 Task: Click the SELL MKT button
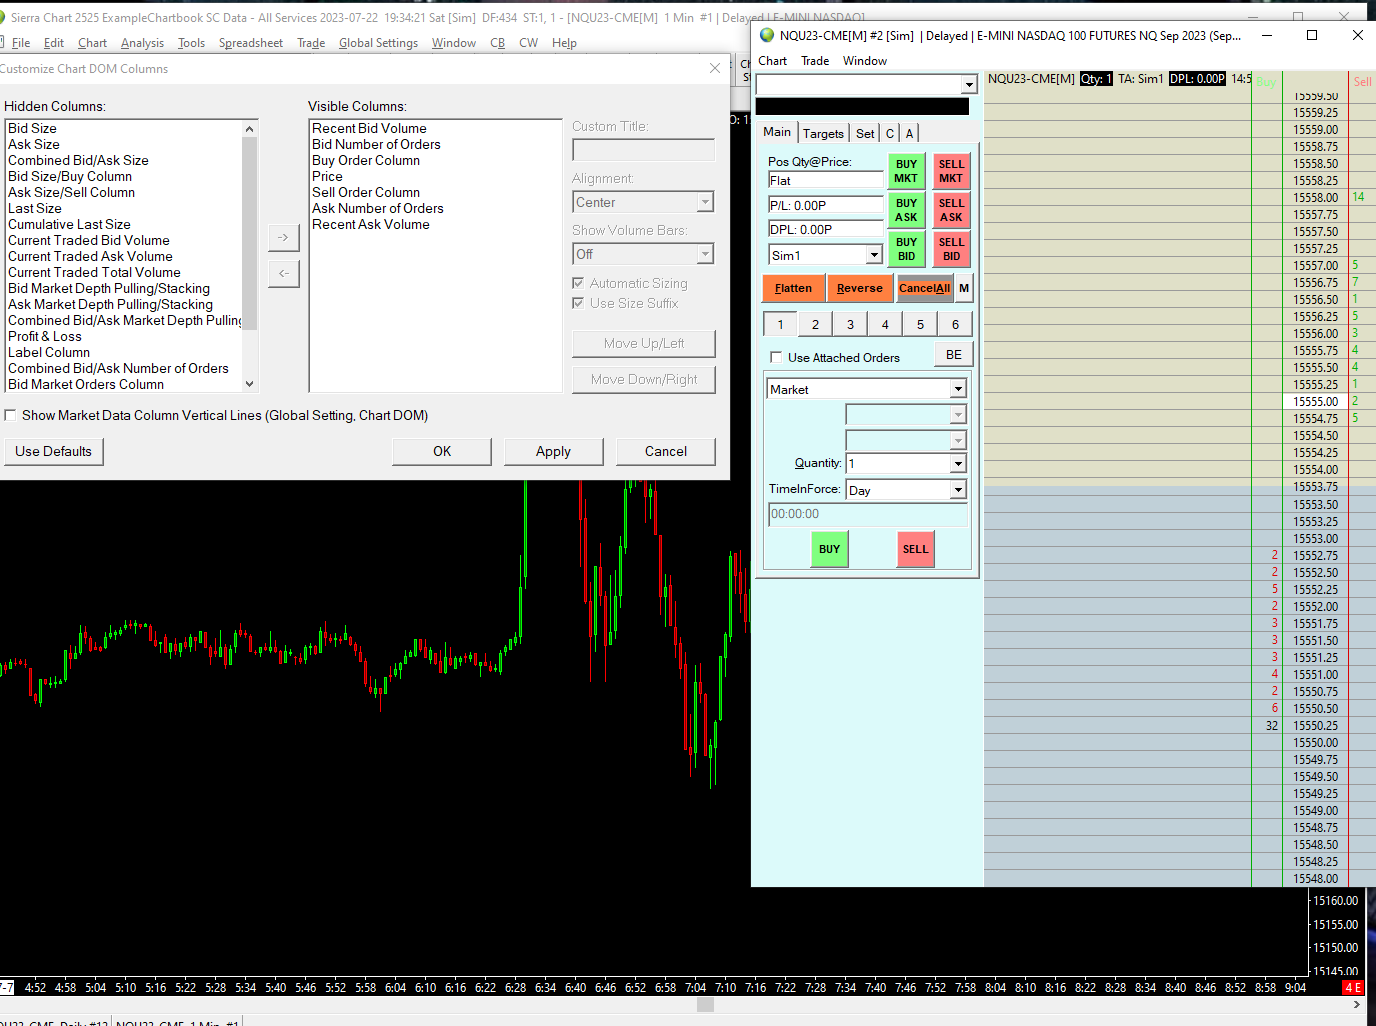pyautogui.click(x=951, y=171)
